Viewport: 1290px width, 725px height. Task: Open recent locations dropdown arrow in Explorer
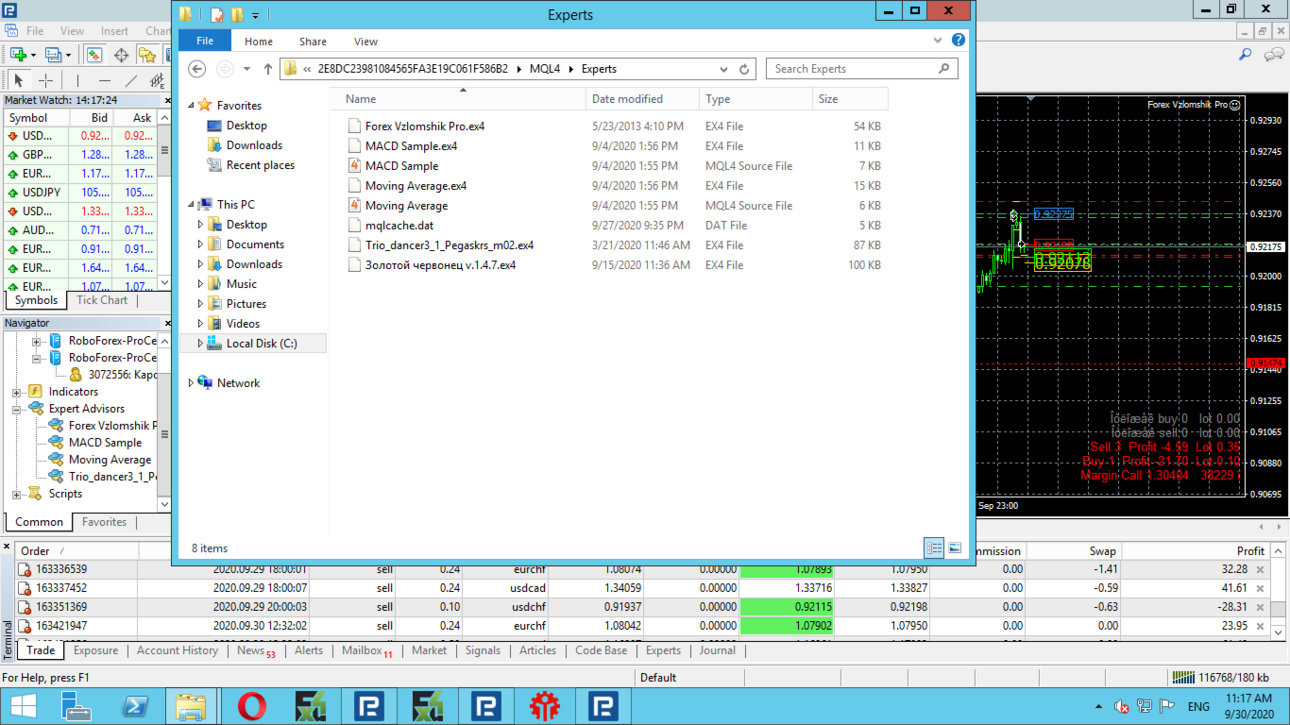(247, 69)
